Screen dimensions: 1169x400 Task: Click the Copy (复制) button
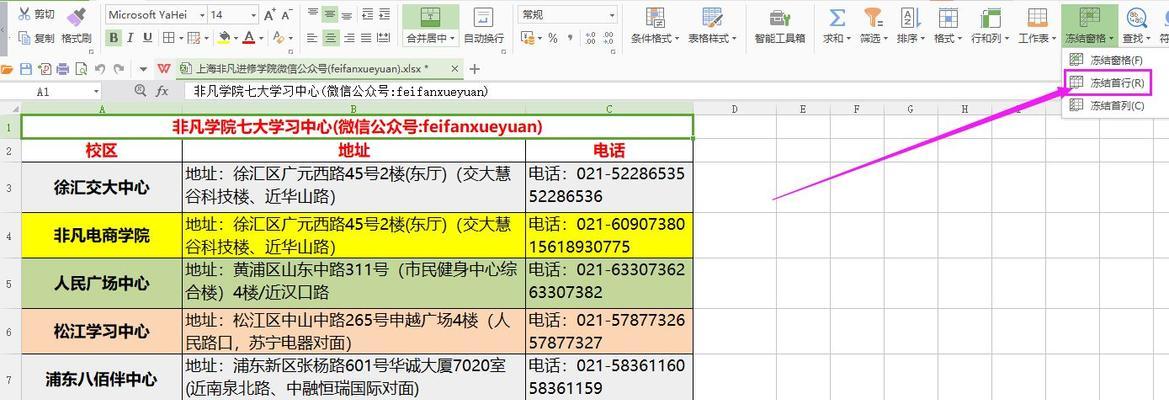pyautogui.click(x=37, y=37)
